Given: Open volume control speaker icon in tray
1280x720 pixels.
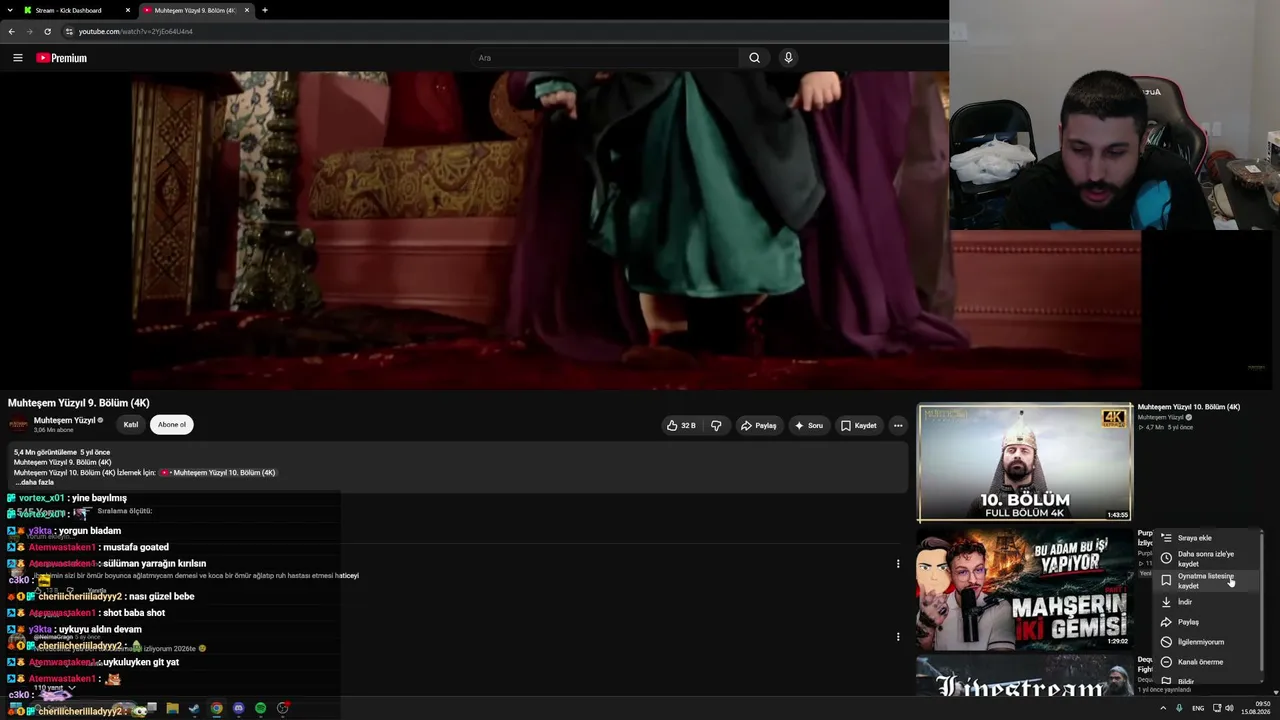Looking at the screenshot, I should coord(1229,708).
